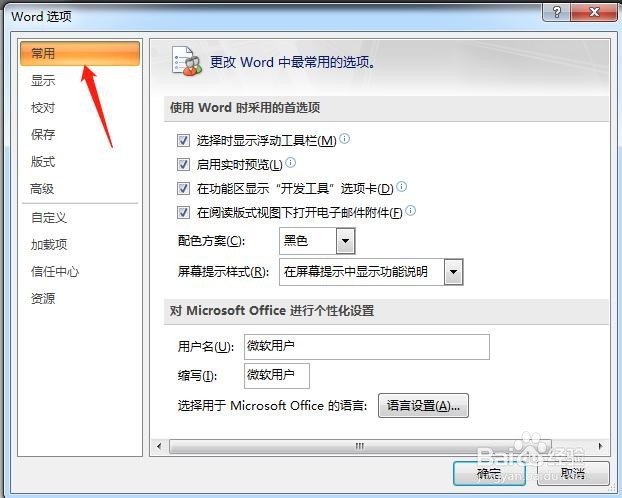This screenshot has height=498, width=622.
Task: Uncheck 启用实时预览 checkbox
Action: pyautogui.click(x=183, y=164)
